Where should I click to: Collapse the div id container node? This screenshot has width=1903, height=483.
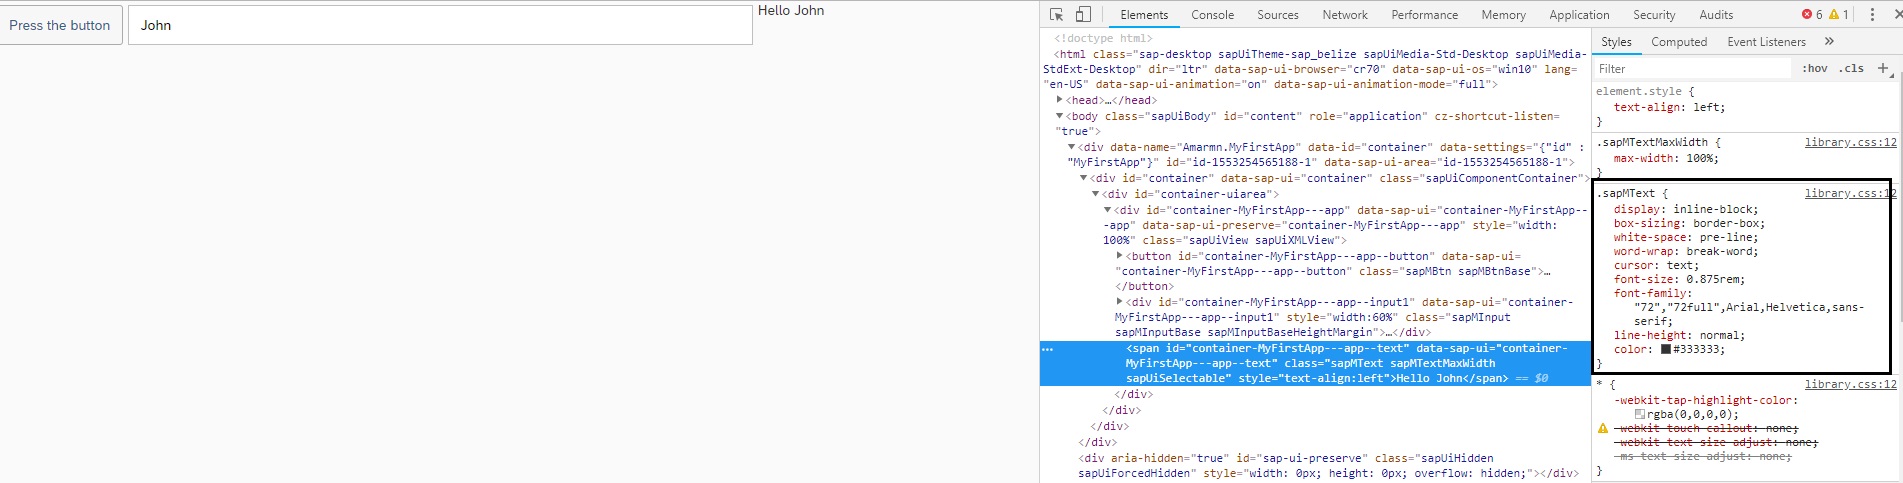tap(1084, 178)
